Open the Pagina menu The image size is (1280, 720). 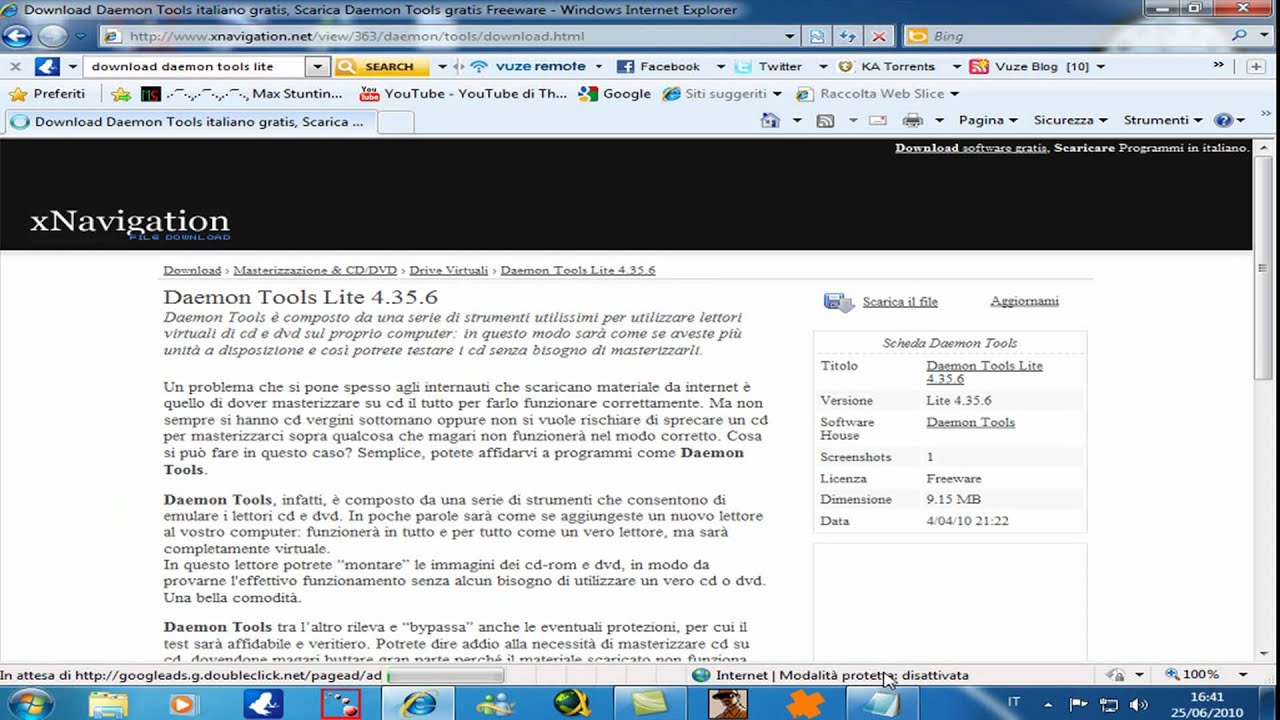(987, 120)
